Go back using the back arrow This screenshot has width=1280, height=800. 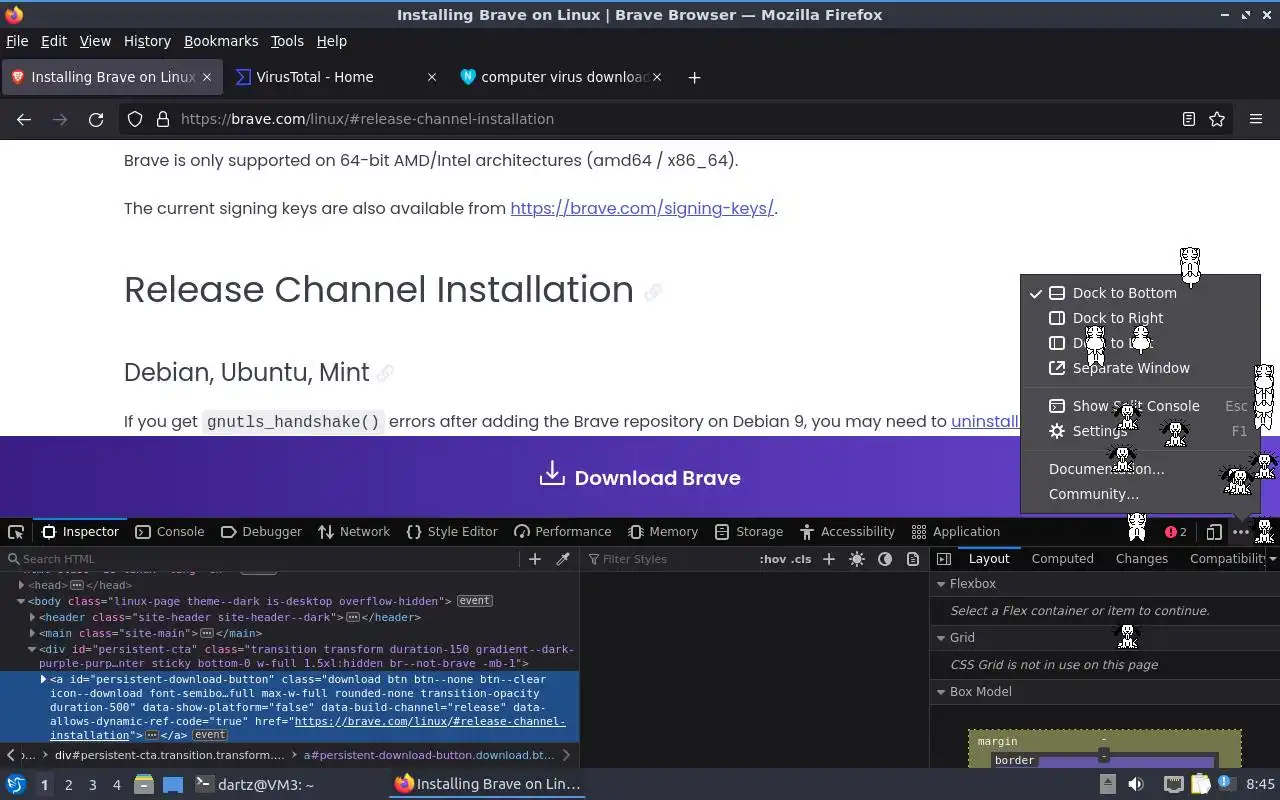click(24, 119)
